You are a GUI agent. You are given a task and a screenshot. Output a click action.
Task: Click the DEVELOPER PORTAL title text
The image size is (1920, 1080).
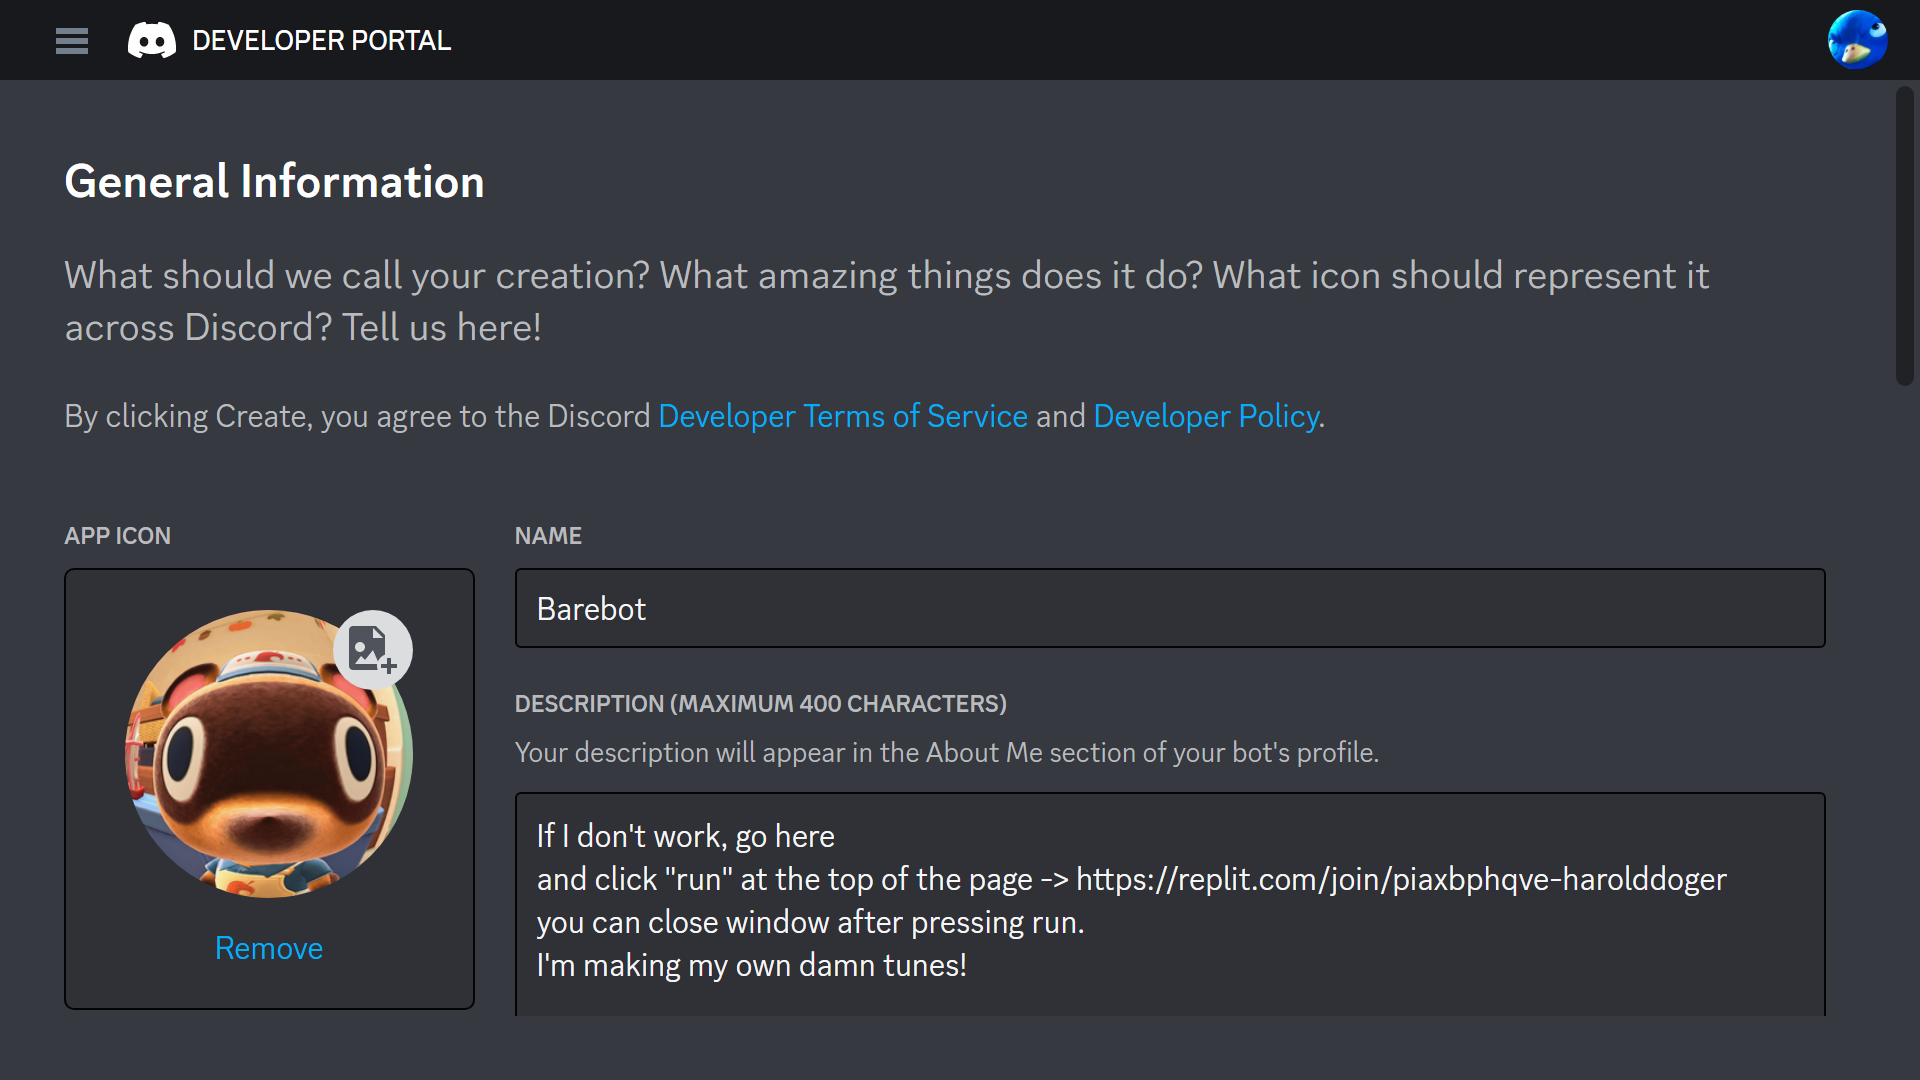(x=321, y=41)
